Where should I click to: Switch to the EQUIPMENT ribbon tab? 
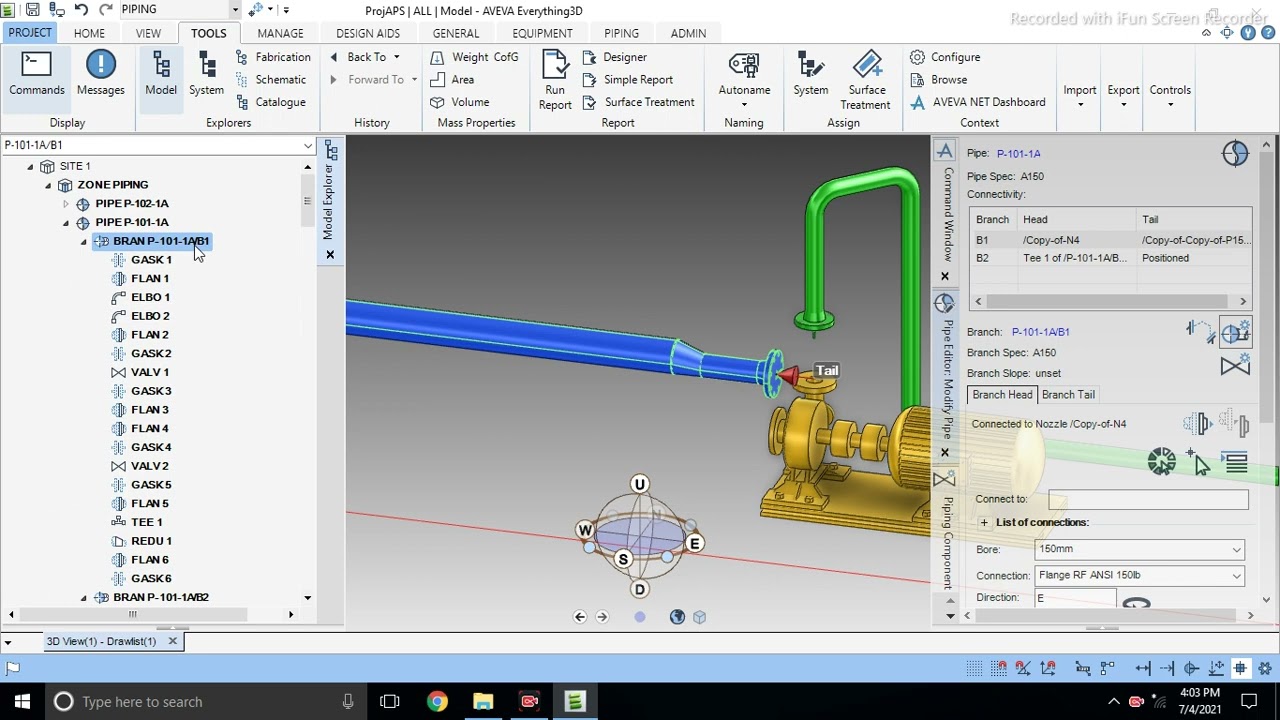pos(543,33)
